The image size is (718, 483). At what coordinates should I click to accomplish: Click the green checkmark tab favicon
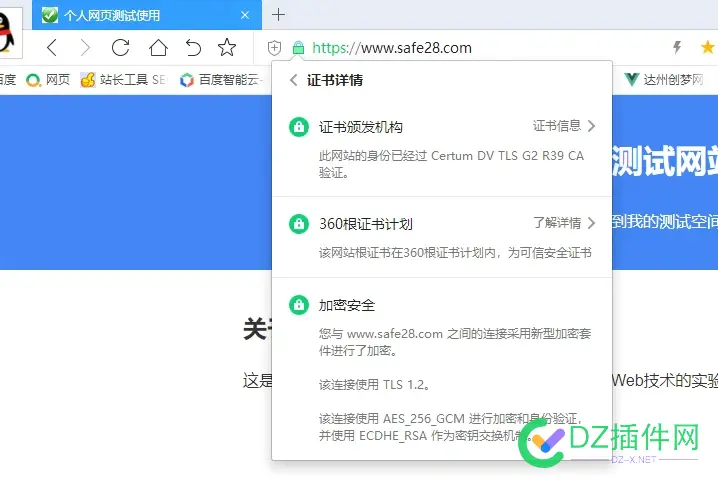tap(50, 15)
